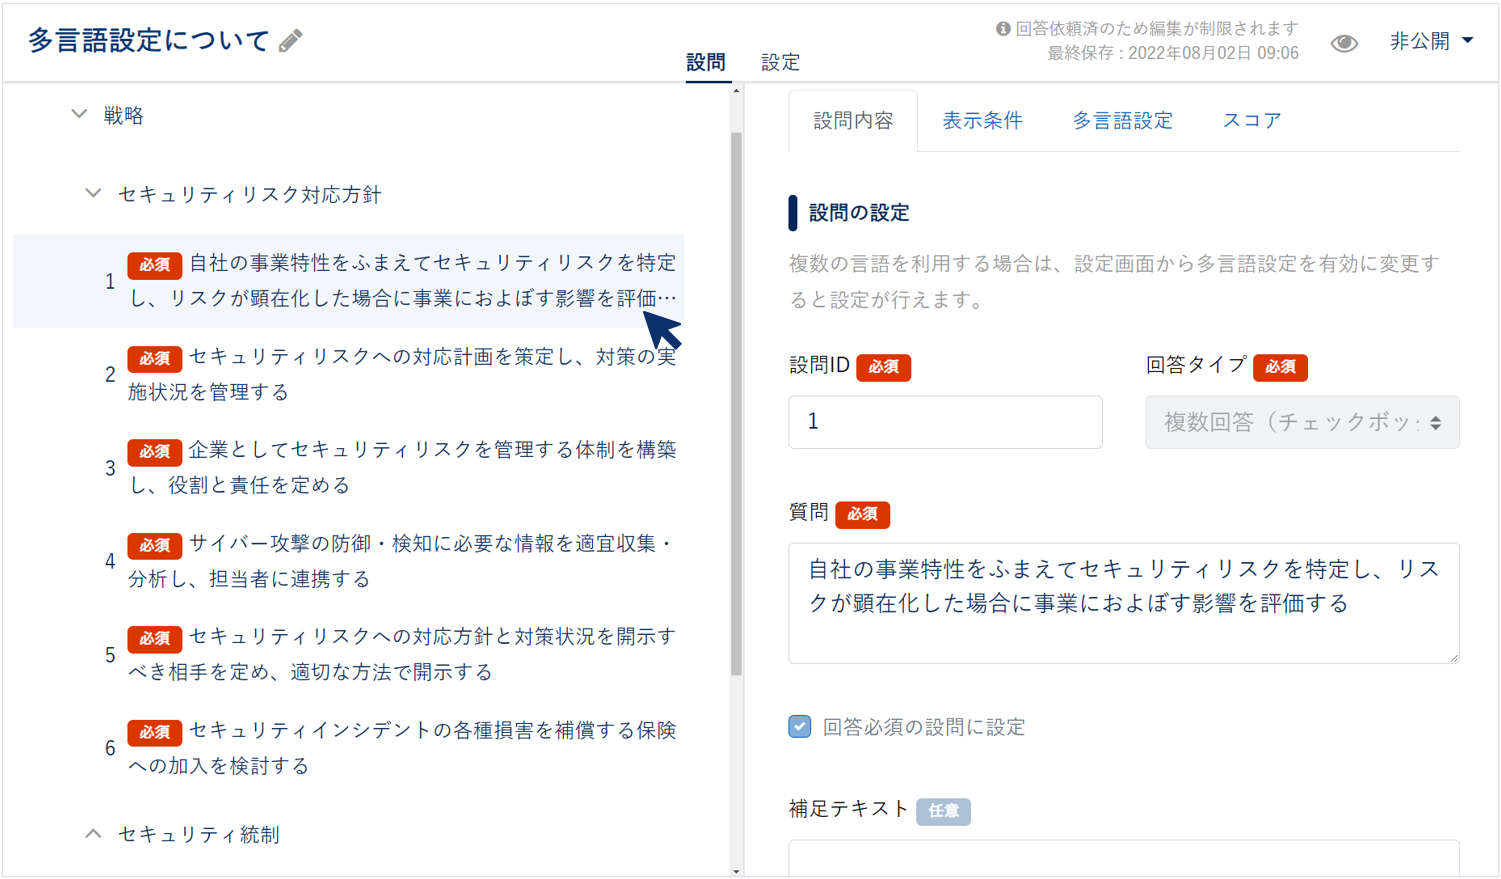The width and height of the screenshot is (1501, 879).
Task: Collapse the 戦略 section
Action: [79, 115]
